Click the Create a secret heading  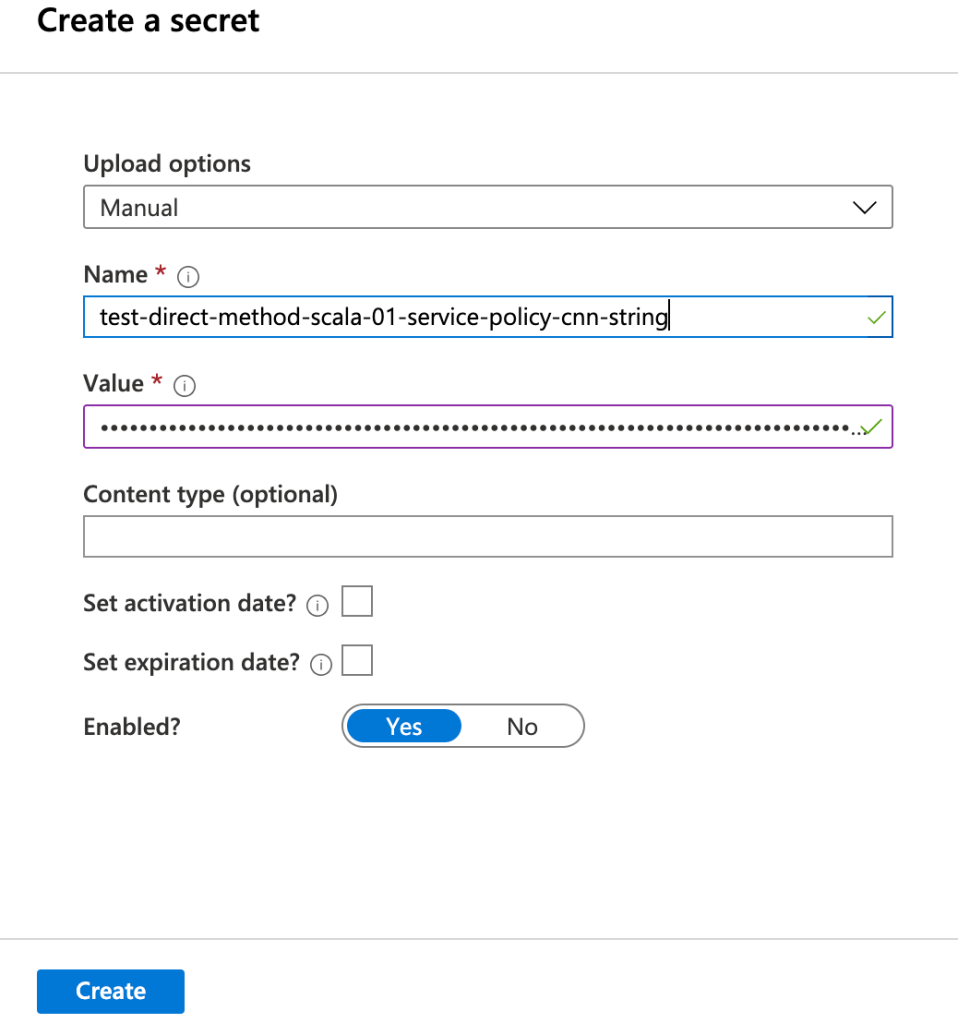(x=148, y=22)
